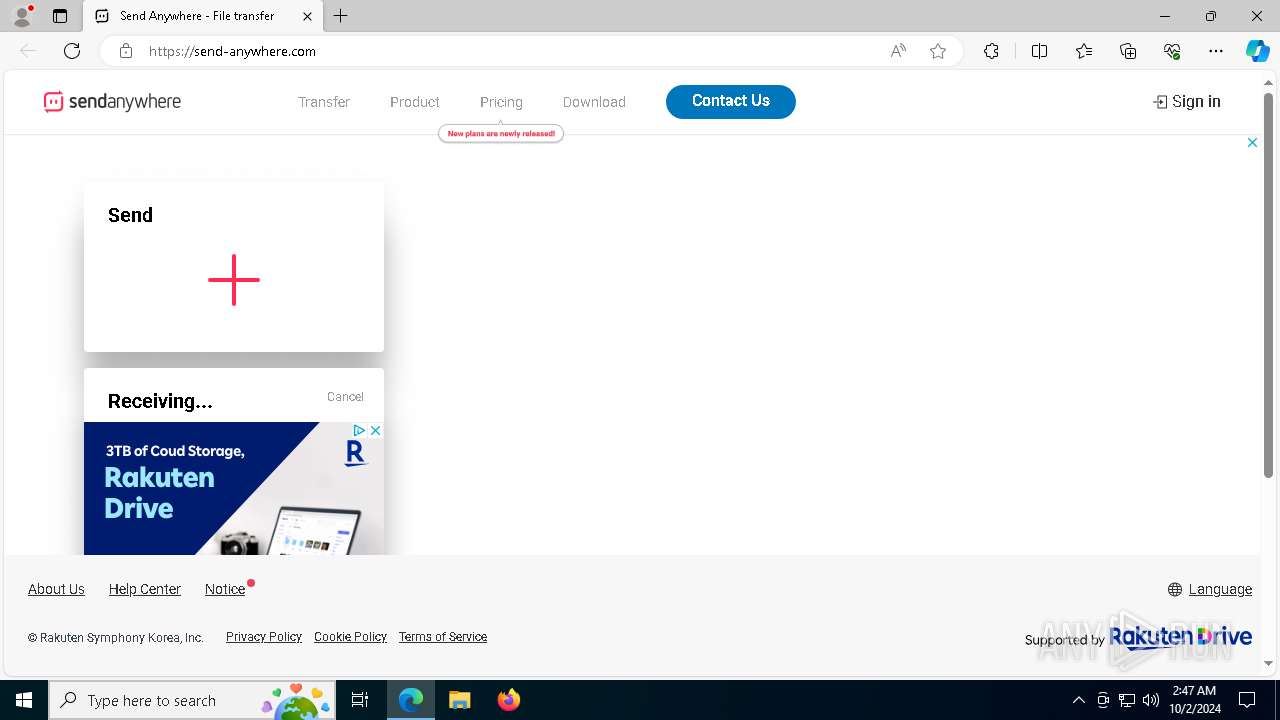Launch Firefox from the taskbar
Viewport: 1280px width, 720px height.
point(509,700)
